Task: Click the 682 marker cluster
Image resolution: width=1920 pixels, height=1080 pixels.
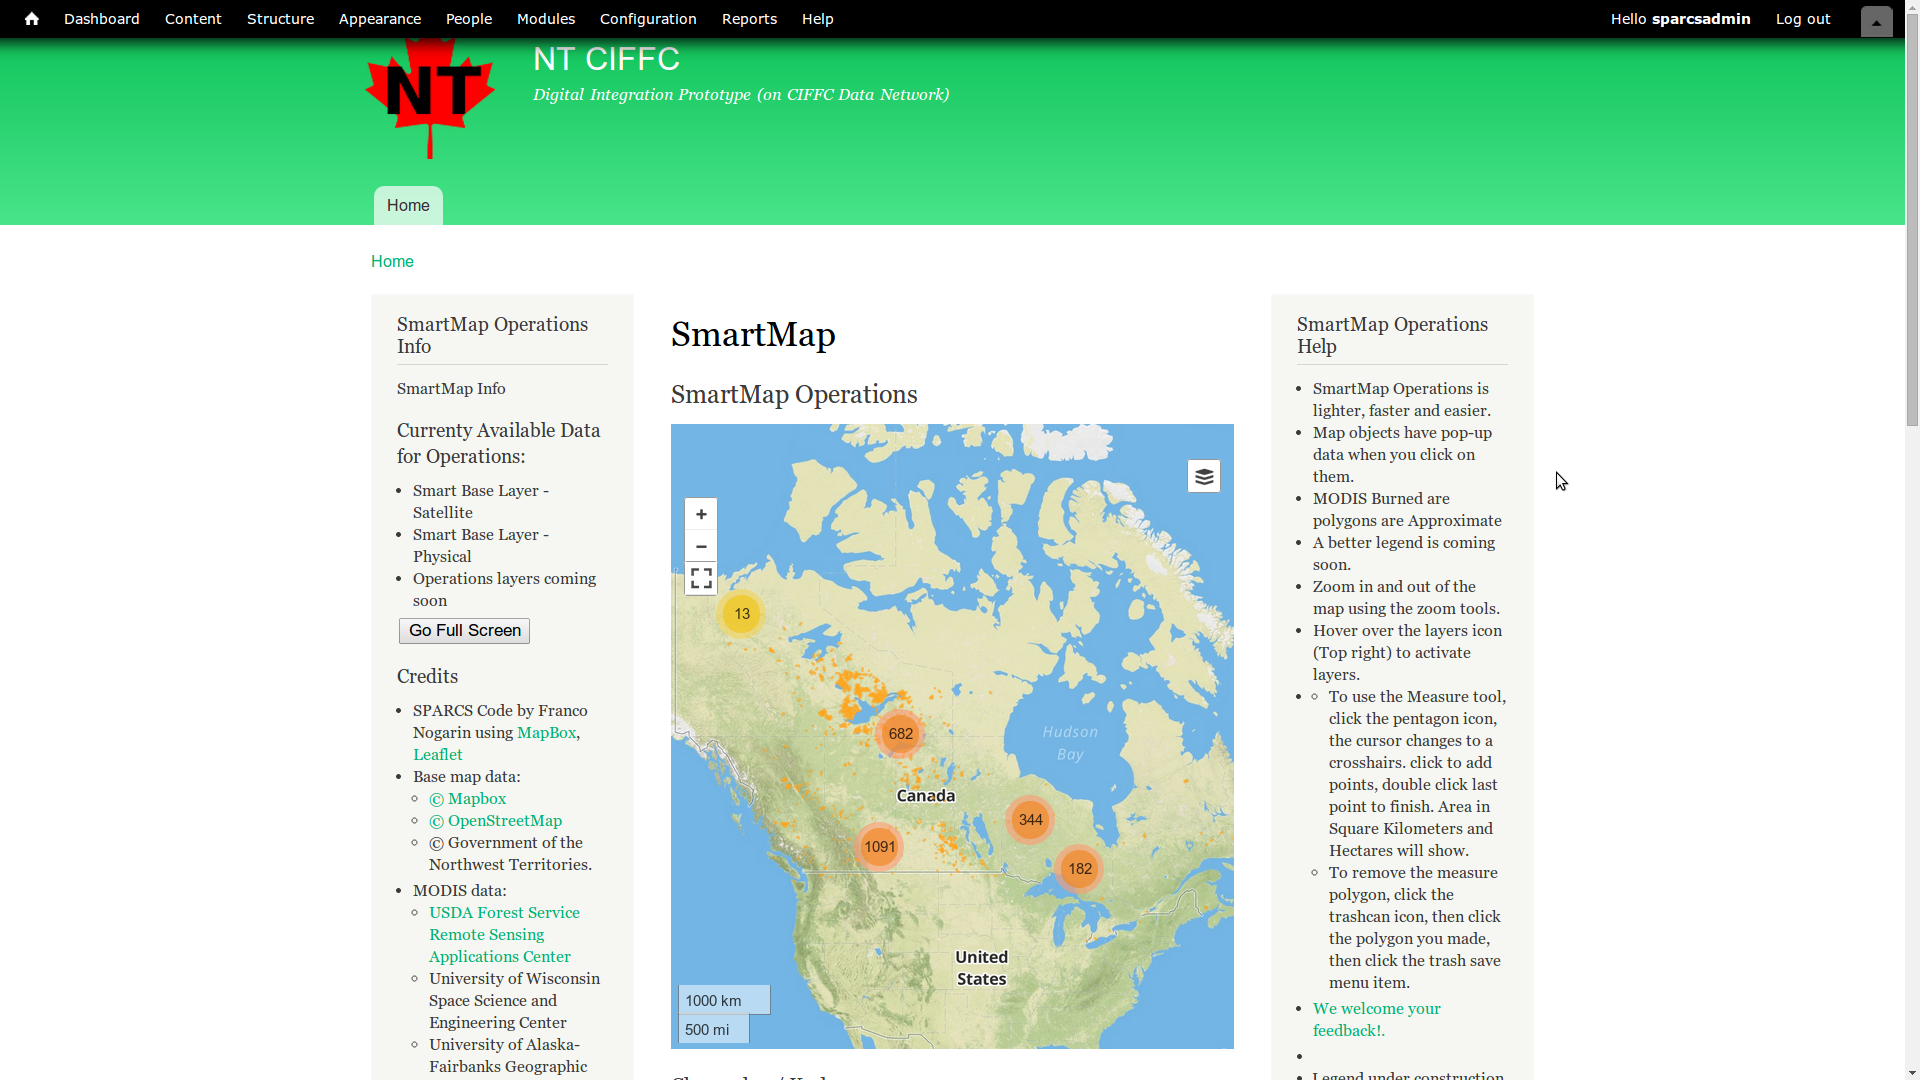Action: point(900,734)
